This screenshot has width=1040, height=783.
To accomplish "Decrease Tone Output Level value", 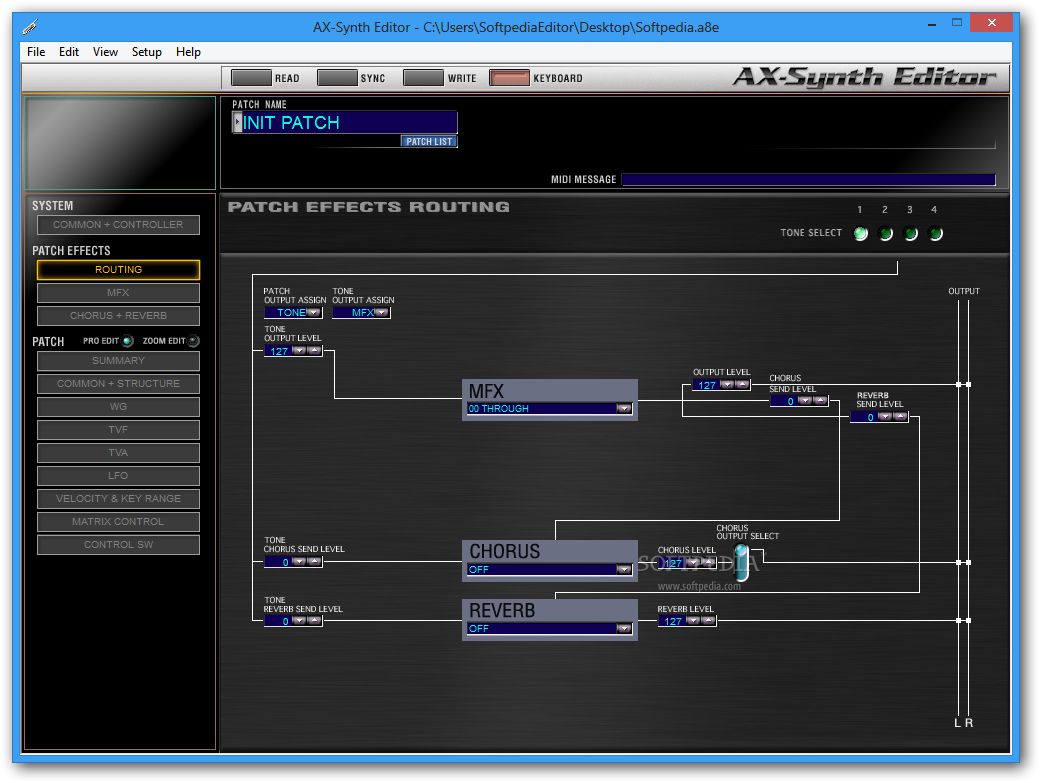I will coord(299,351).
